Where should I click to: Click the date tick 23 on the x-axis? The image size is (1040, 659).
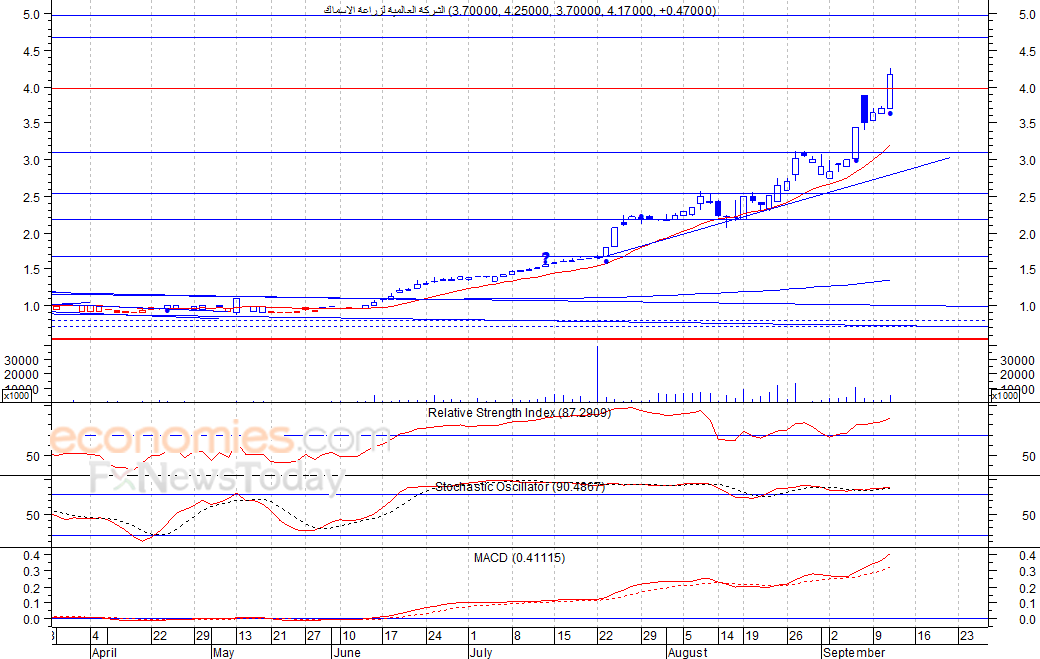[x=965, y=636]
